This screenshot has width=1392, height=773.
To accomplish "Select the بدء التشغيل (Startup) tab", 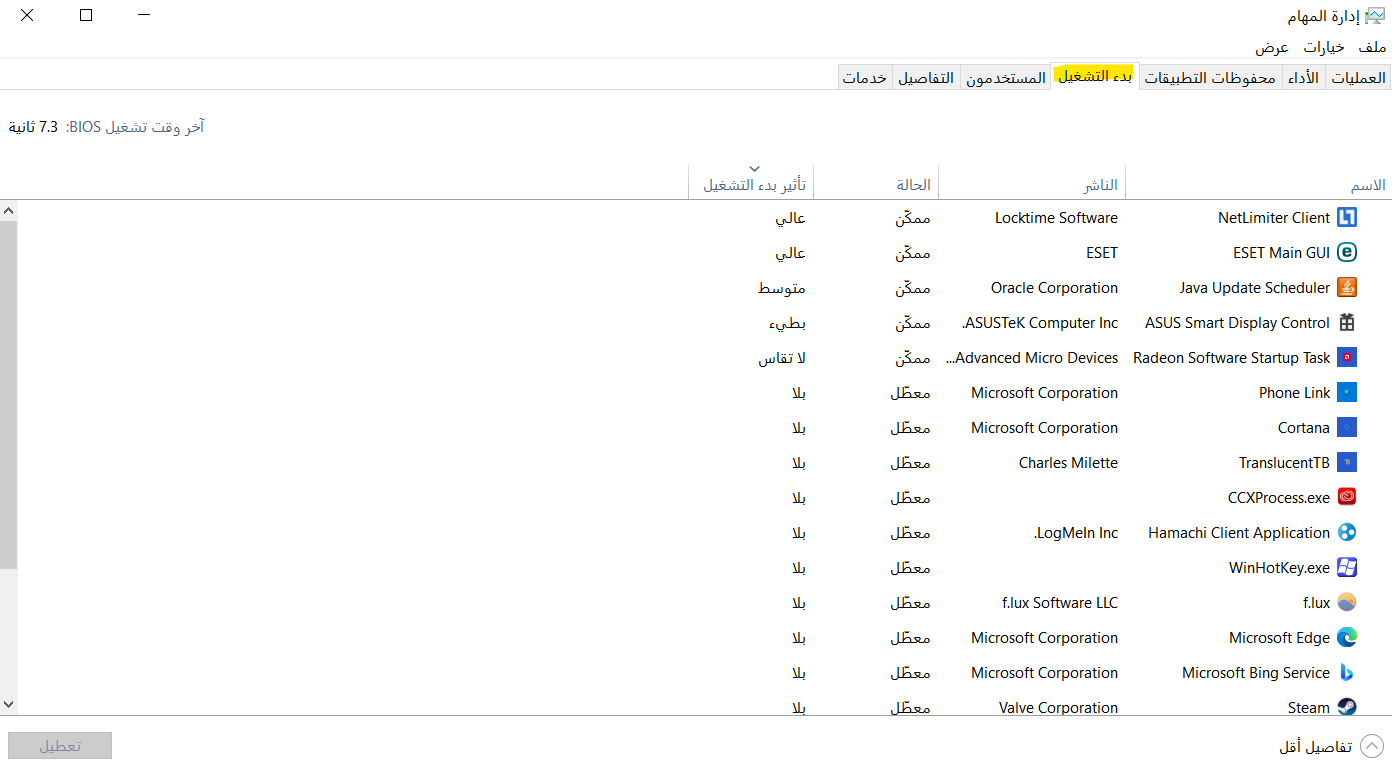I will (x=1095, y=76).
